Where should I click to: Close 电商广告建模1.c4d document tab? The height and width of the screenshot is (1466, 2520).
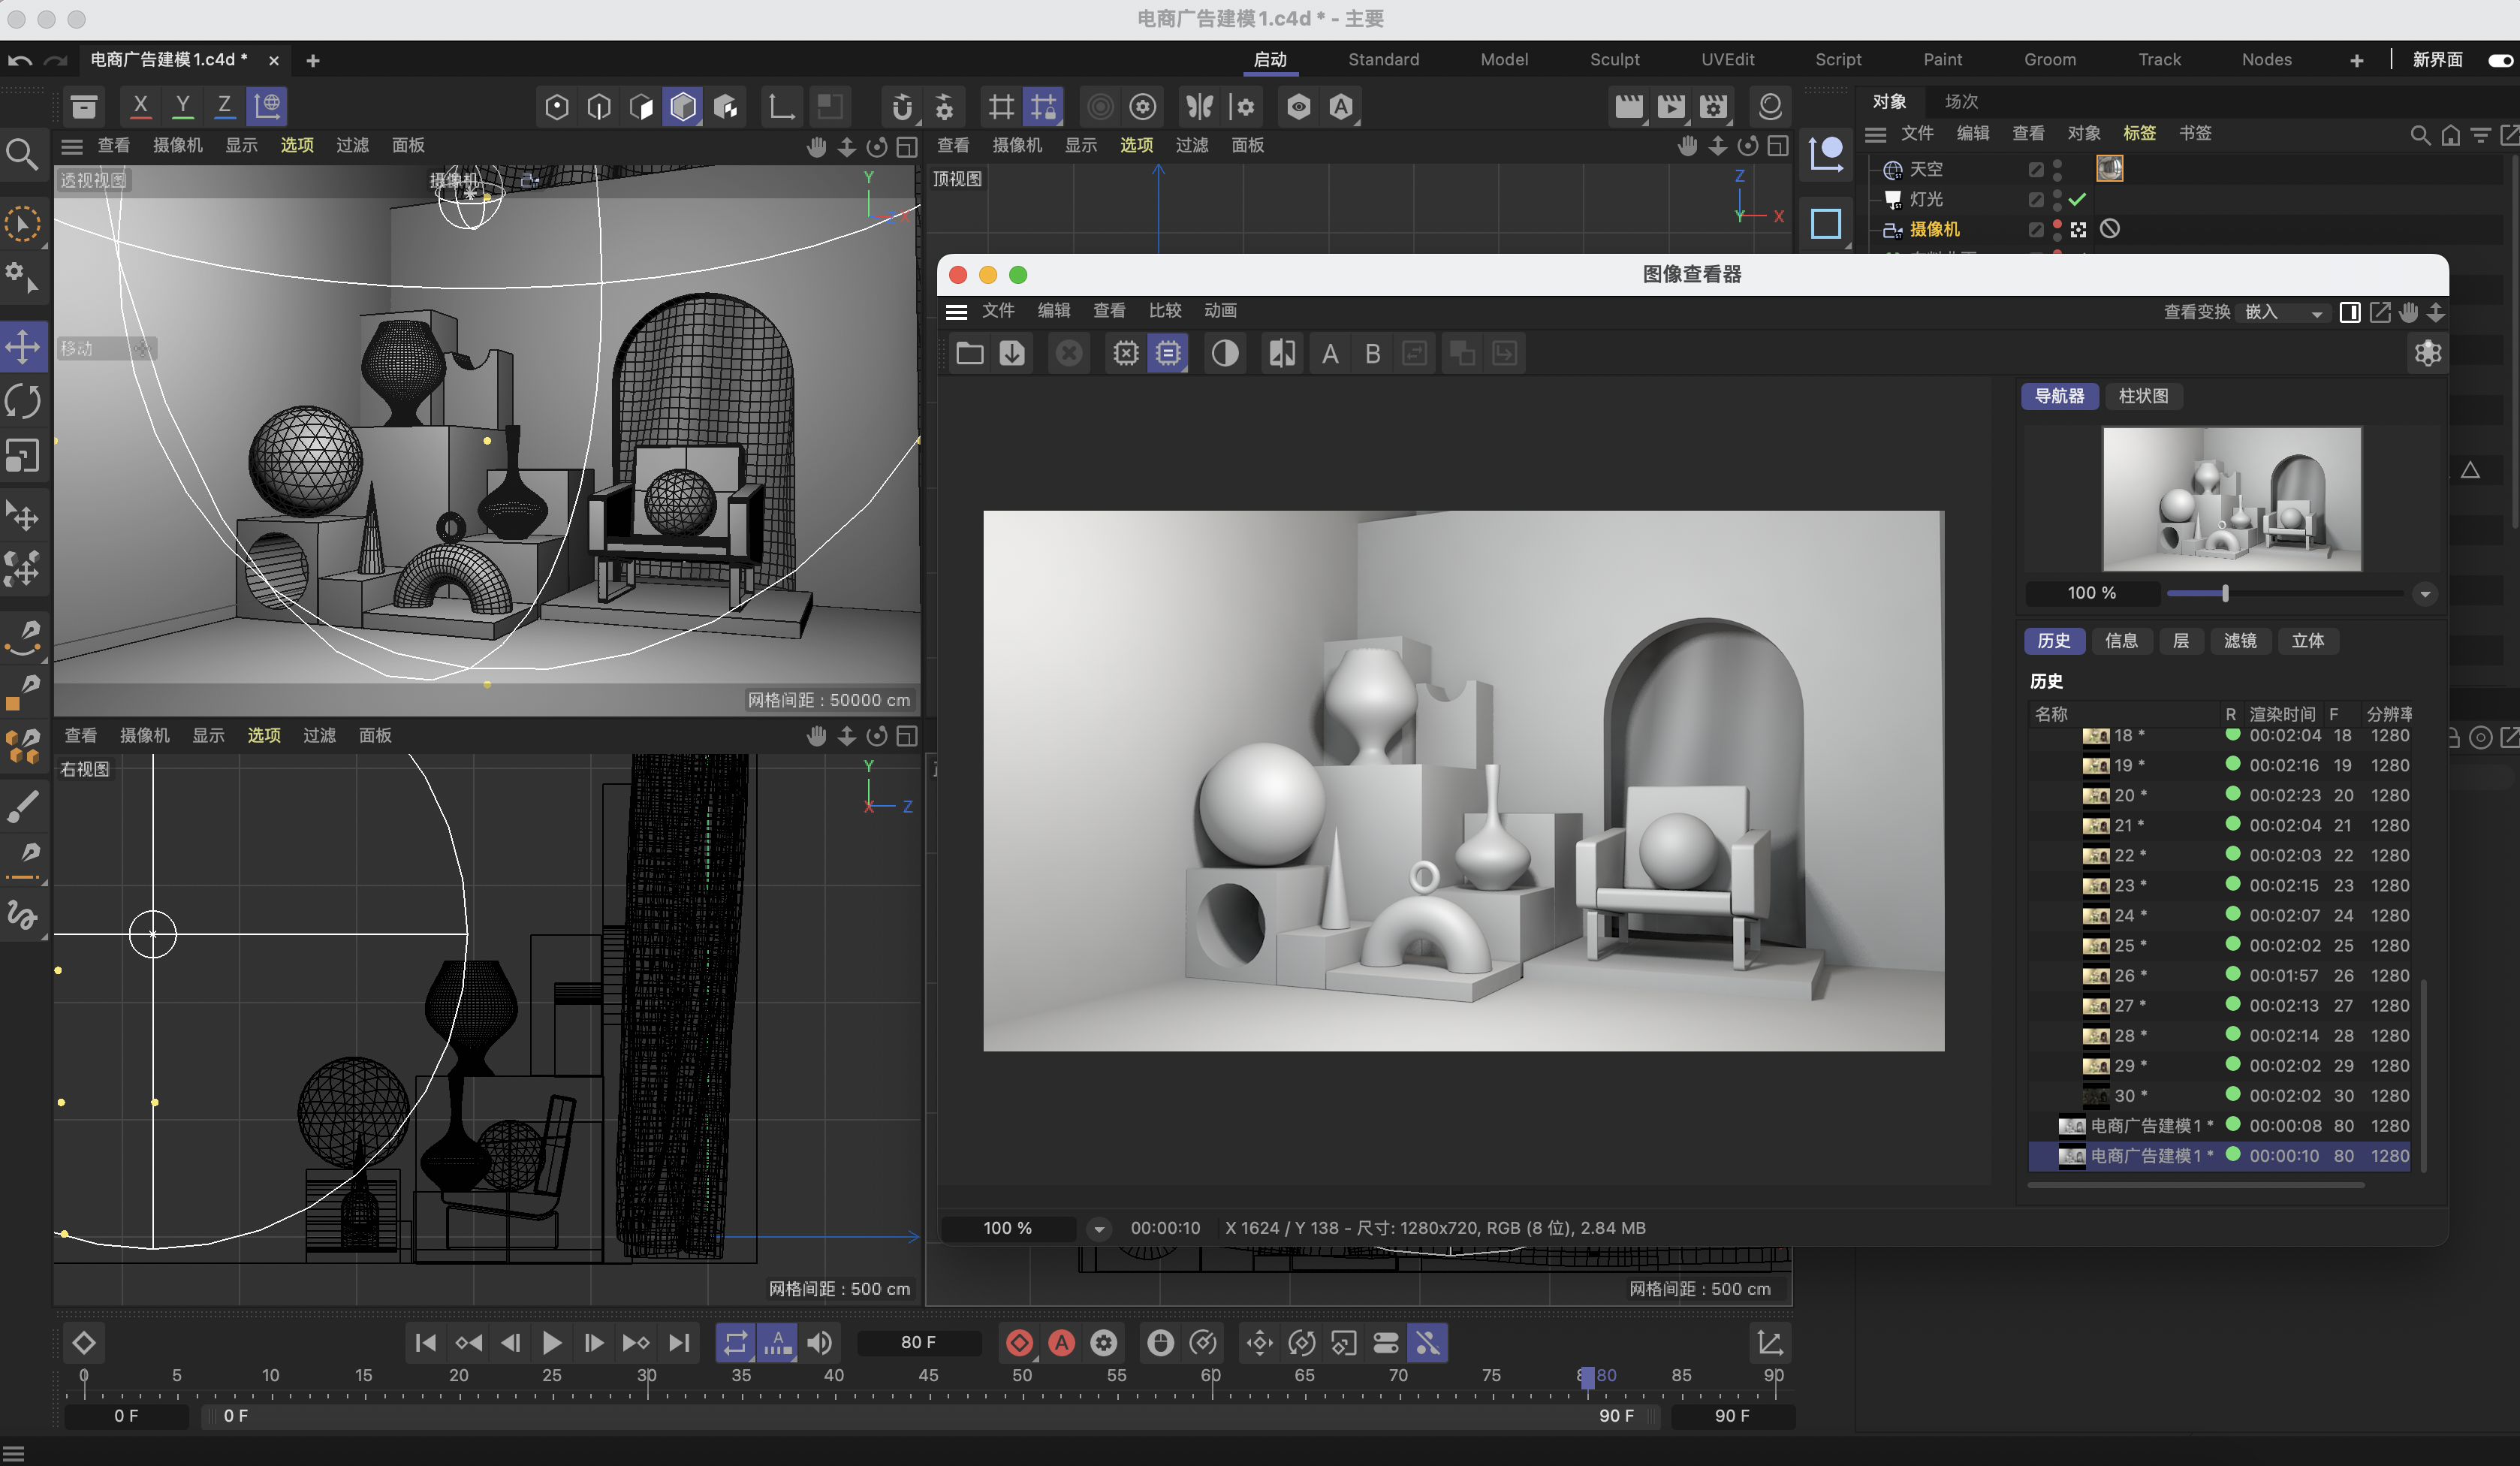[x=273, y=61]
